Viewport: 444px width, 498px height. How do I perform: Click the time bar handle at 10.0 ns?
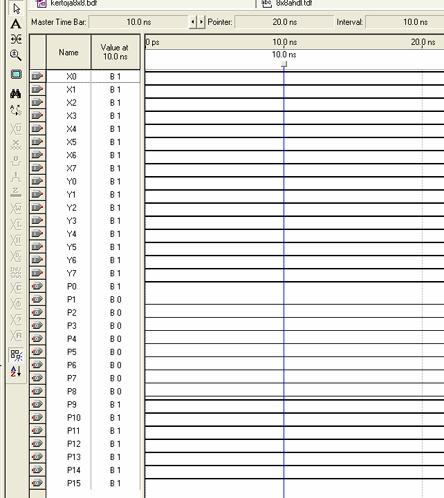284,65
